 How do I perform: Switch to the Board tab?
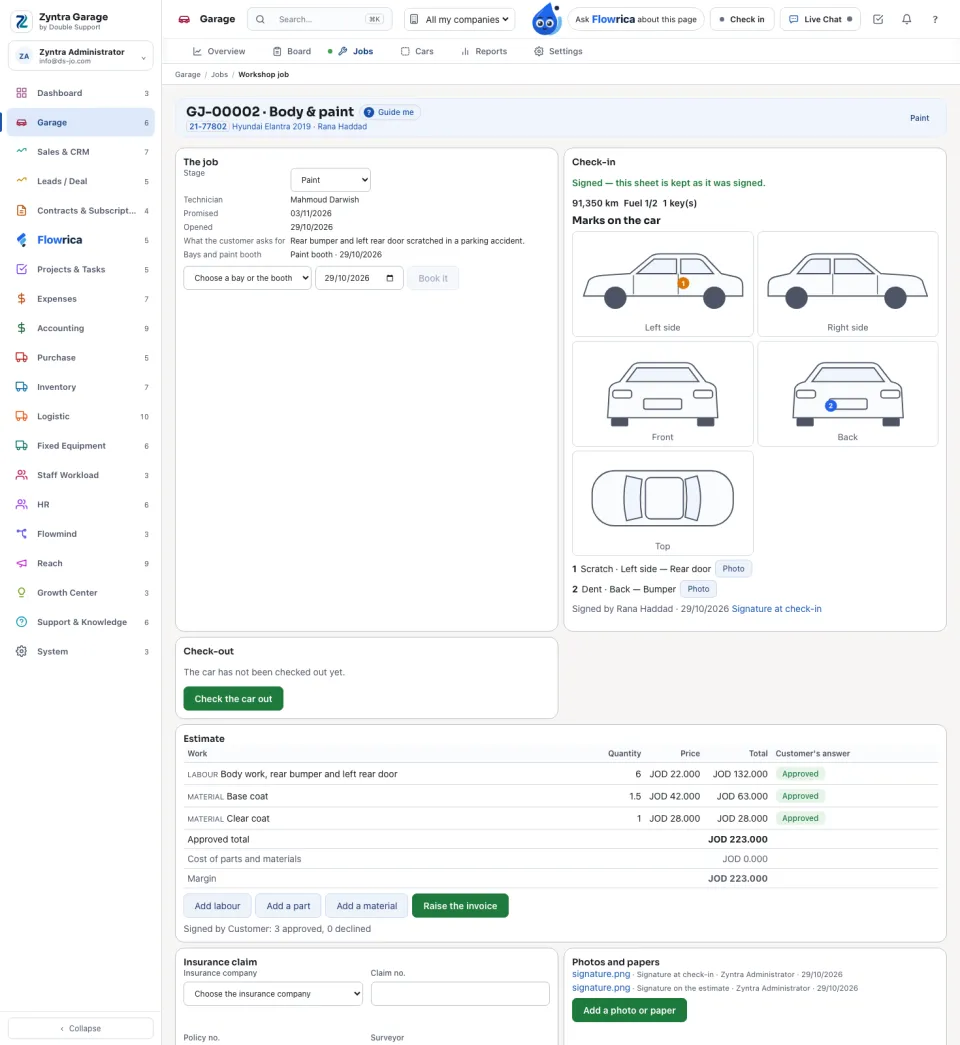pos(292,51)
